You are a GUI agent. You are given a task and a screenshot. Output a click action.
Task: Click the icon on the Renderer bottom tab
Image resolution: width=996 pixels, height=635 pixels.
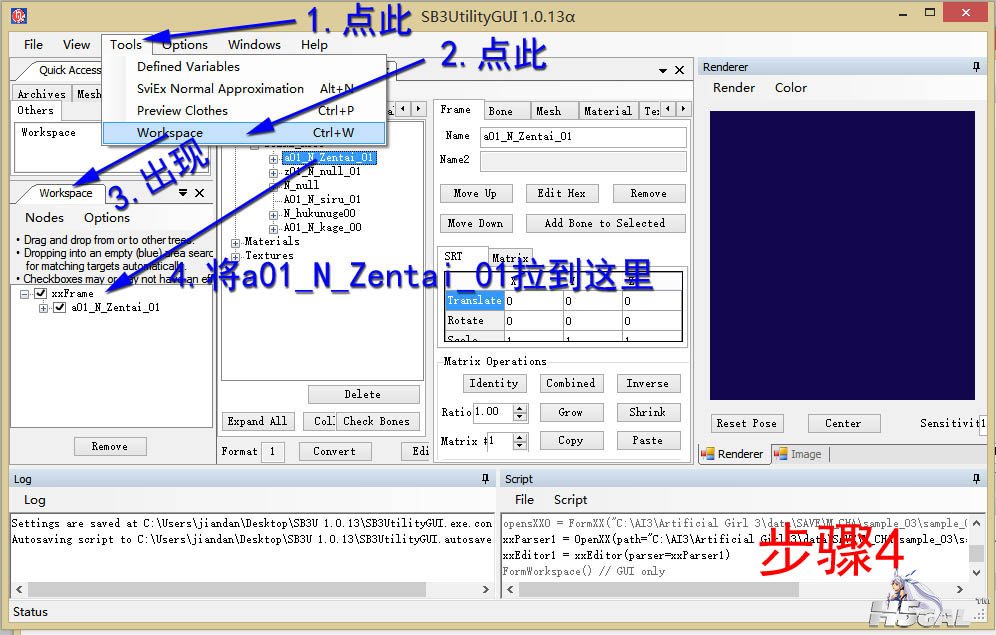click(x=708, y=454)
